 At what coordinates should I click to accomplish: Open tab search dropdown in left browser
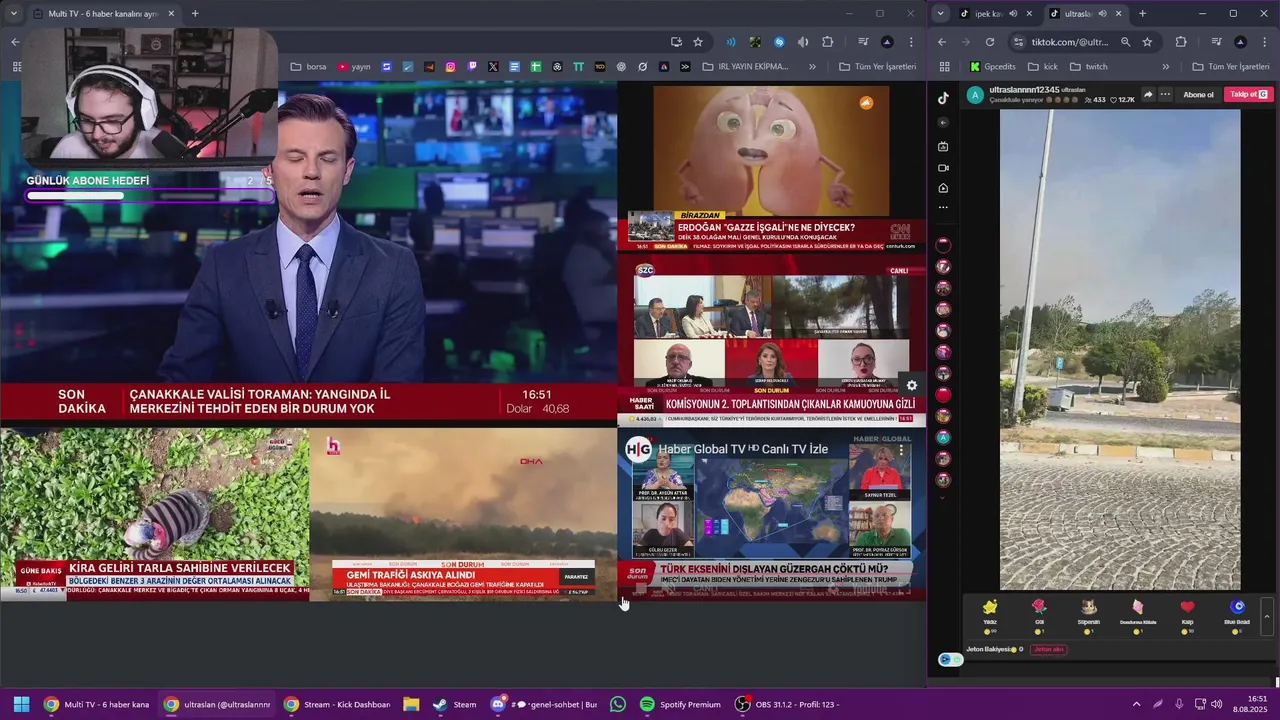[13, 14]
